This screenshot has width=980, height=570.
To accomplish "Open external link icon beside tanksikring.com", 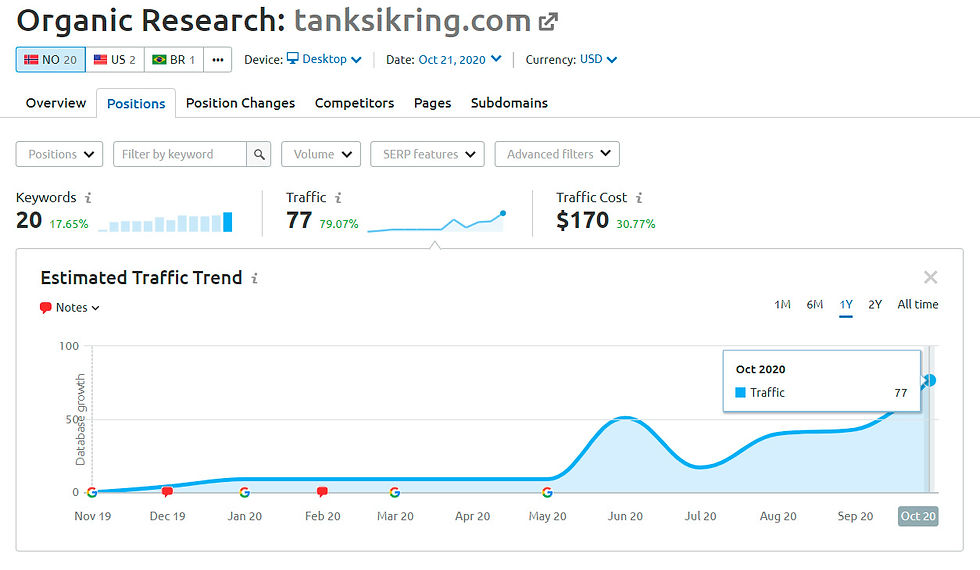I will pyautogui.click(x=549, y=20).
